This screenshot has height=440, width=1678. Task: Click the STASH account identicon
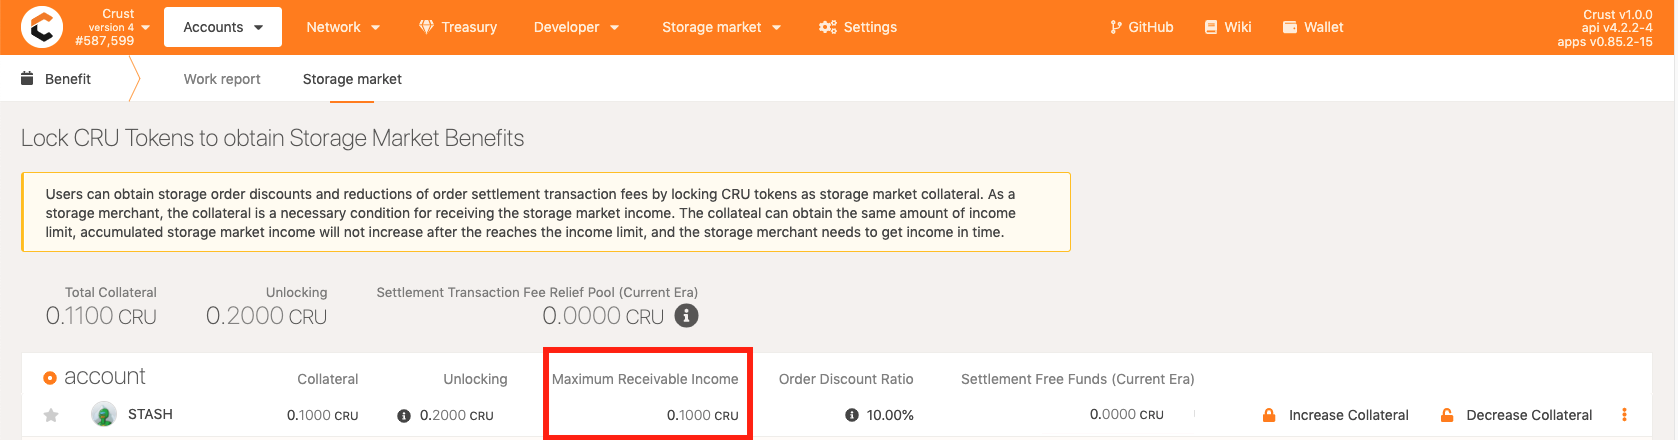coord(104,414)
